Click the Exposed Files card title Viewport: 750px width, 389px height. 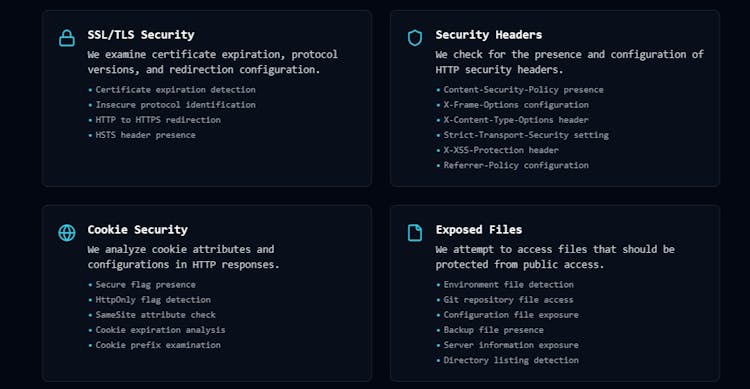pos(478,230)
